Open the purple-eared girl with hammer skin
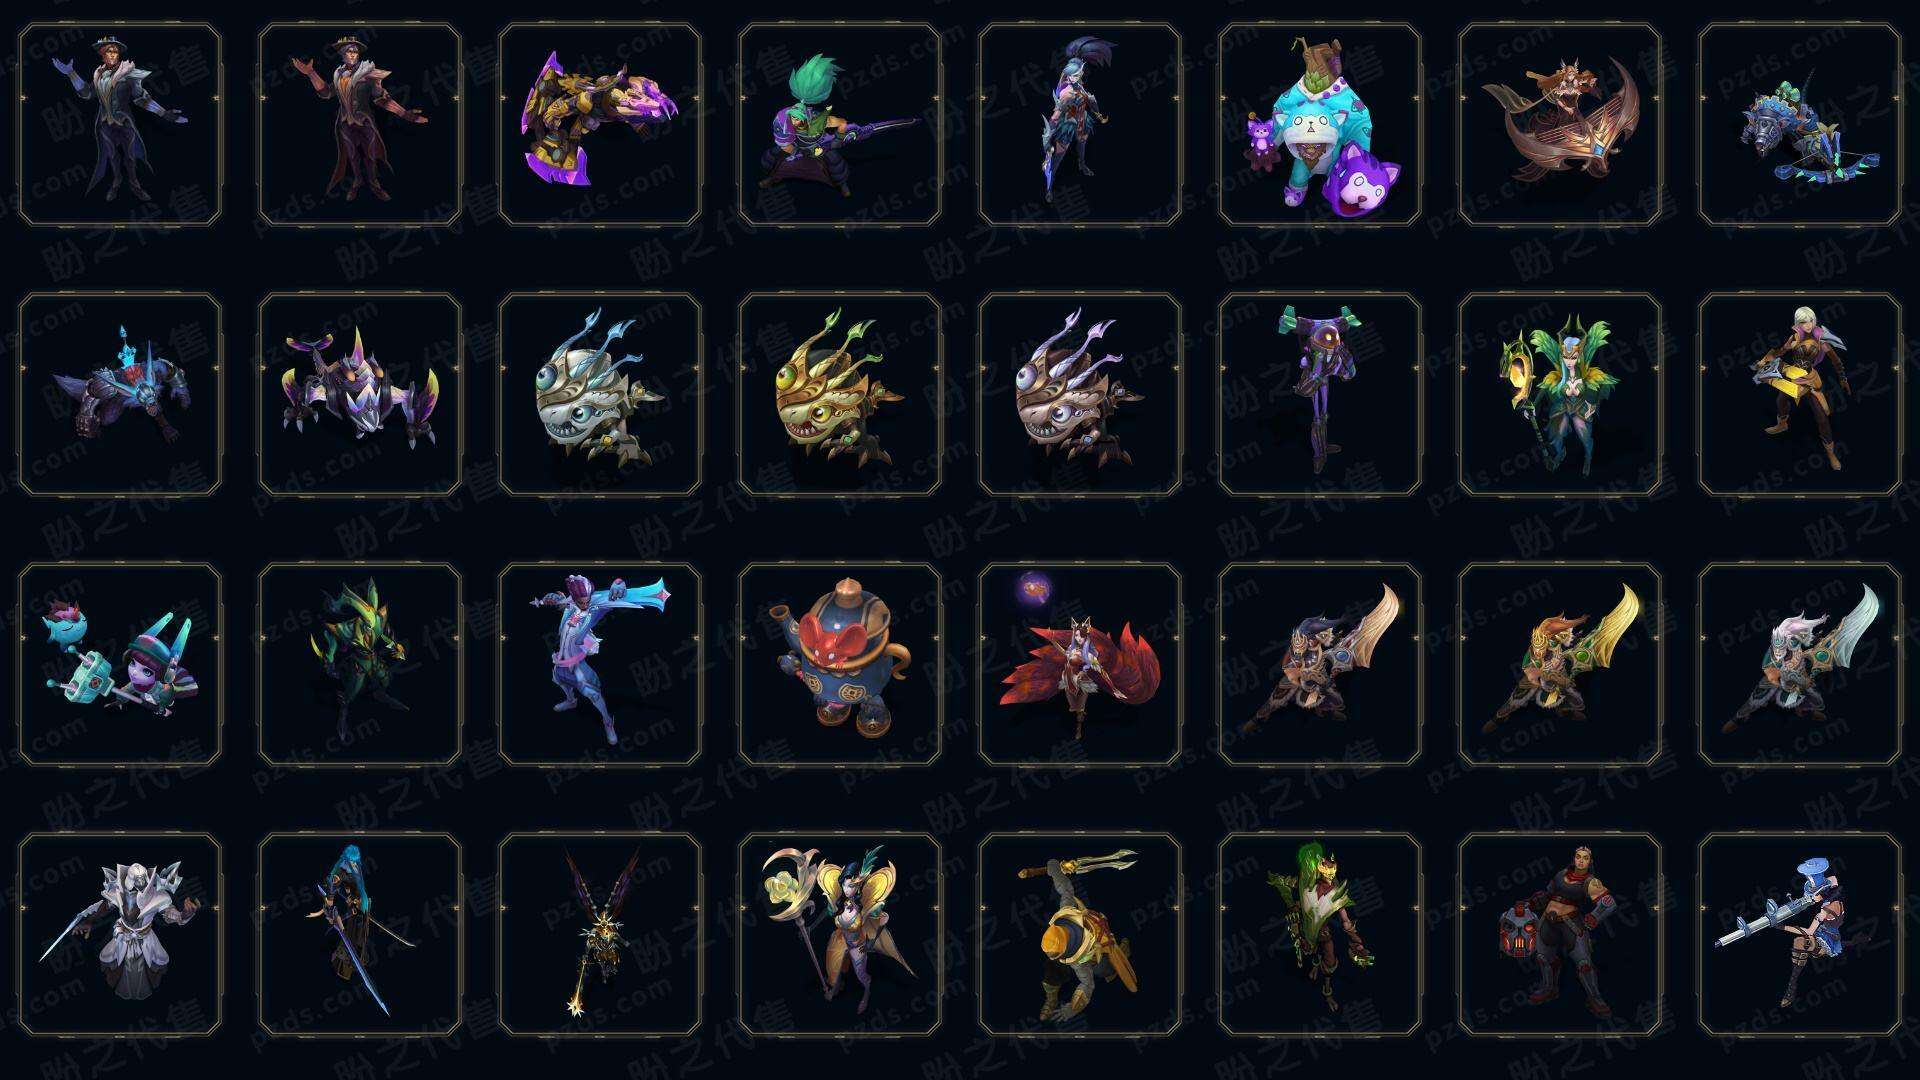This screenshot has height=1080, width=1920. click(120, 665)
